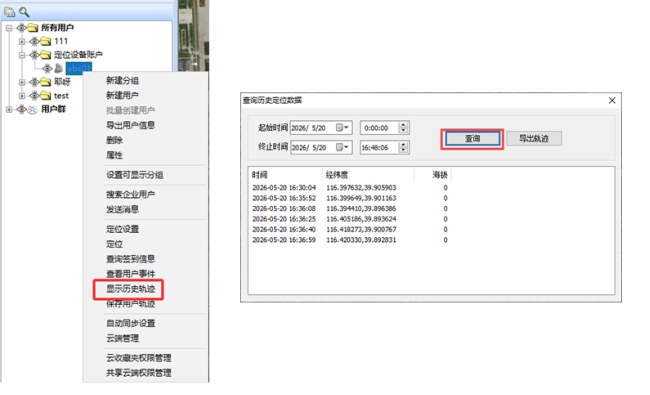Screen dimensions: 650x395
Task: Select row 2026-05-20 16:36:40
Action: pos(350,229)
